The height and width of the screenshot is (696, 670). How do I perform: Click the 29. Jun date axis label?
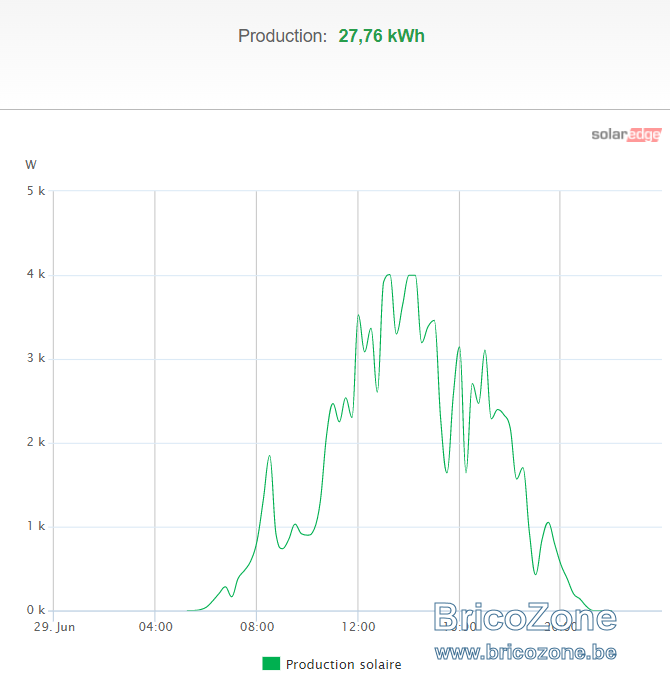[54, 627]
